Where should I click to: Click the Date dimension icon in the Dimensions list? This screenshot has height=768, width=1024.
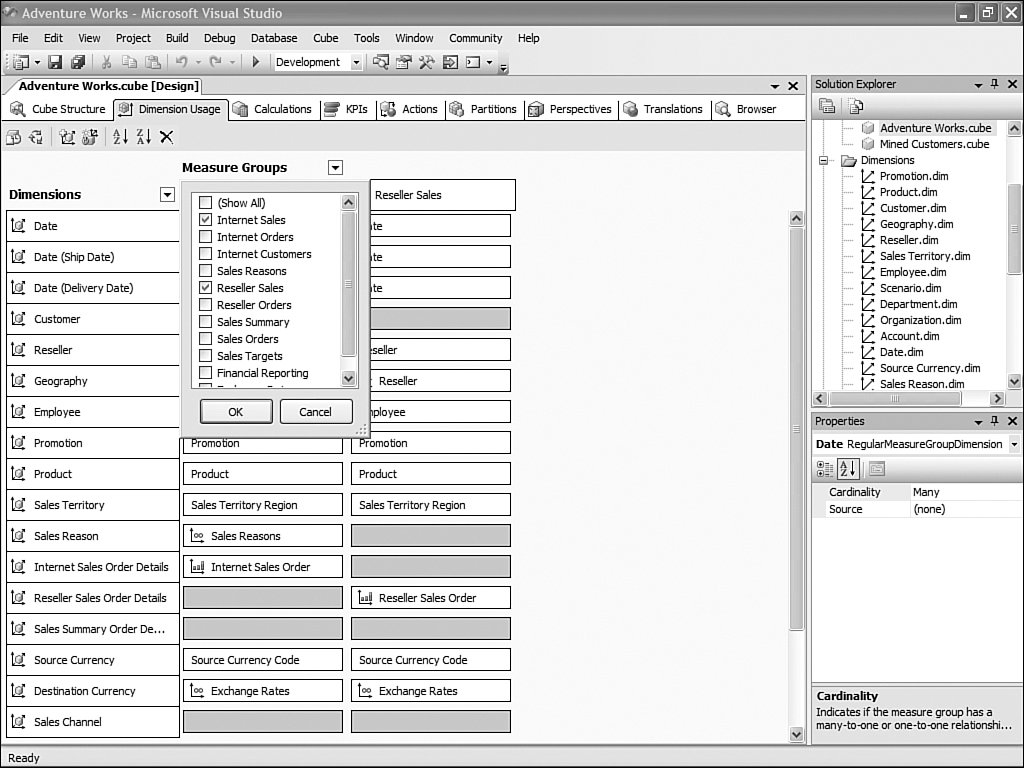[18, 226]
